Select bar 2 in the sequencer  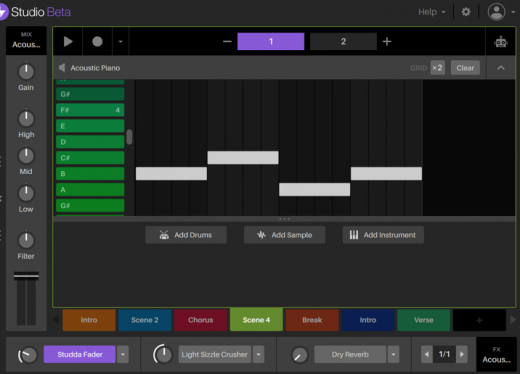343,41
